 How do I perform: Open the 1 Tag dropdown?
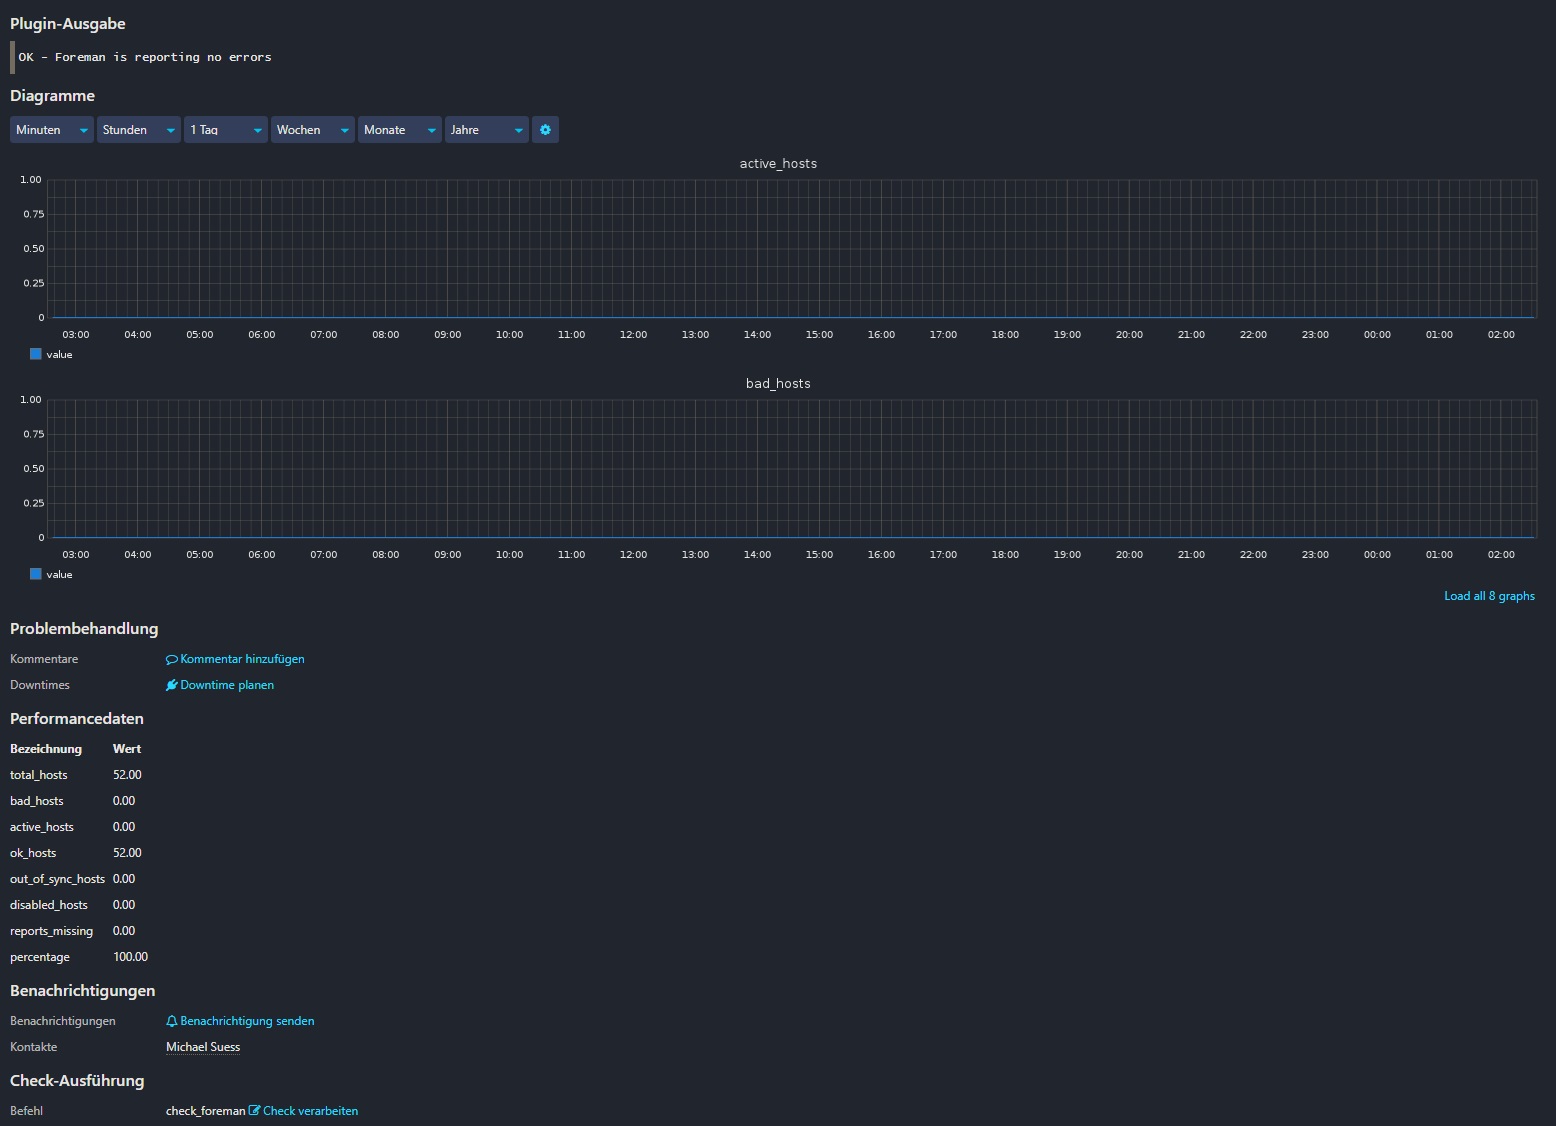pyautogui.click(x=225, y=130)
